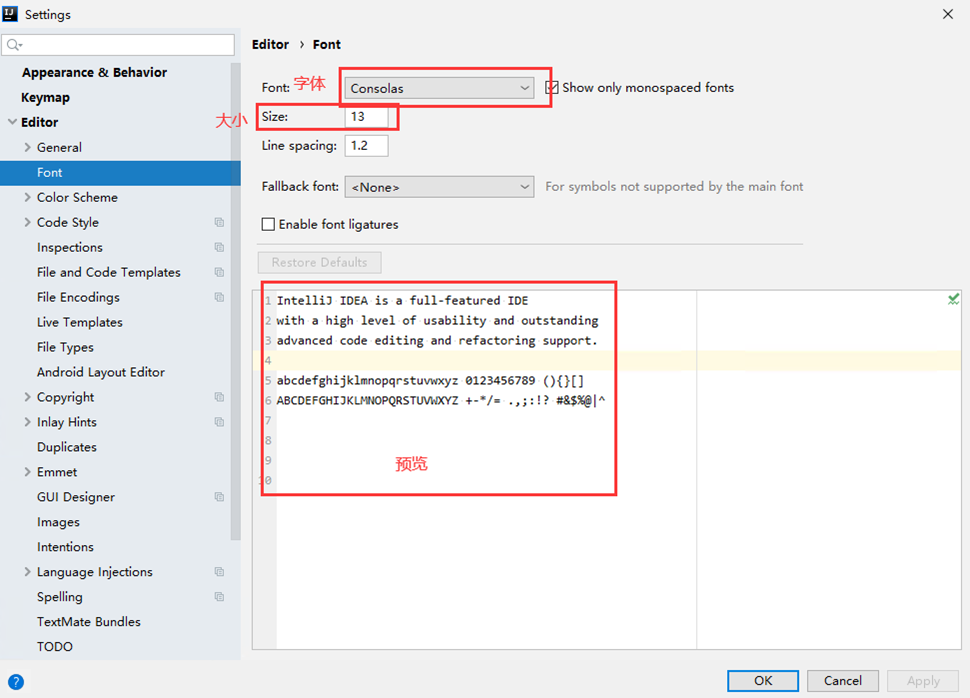Click the Editor breadcrumb link

click(x=270, y=45)
